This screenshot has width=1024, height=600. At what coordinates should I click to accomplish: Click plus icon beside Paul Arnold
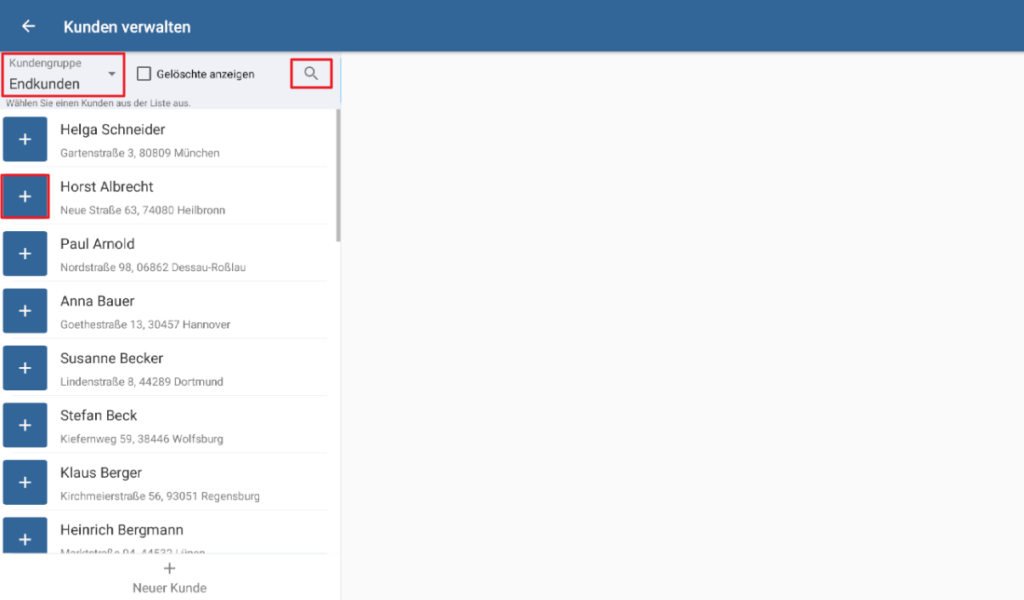coord(25,254)
